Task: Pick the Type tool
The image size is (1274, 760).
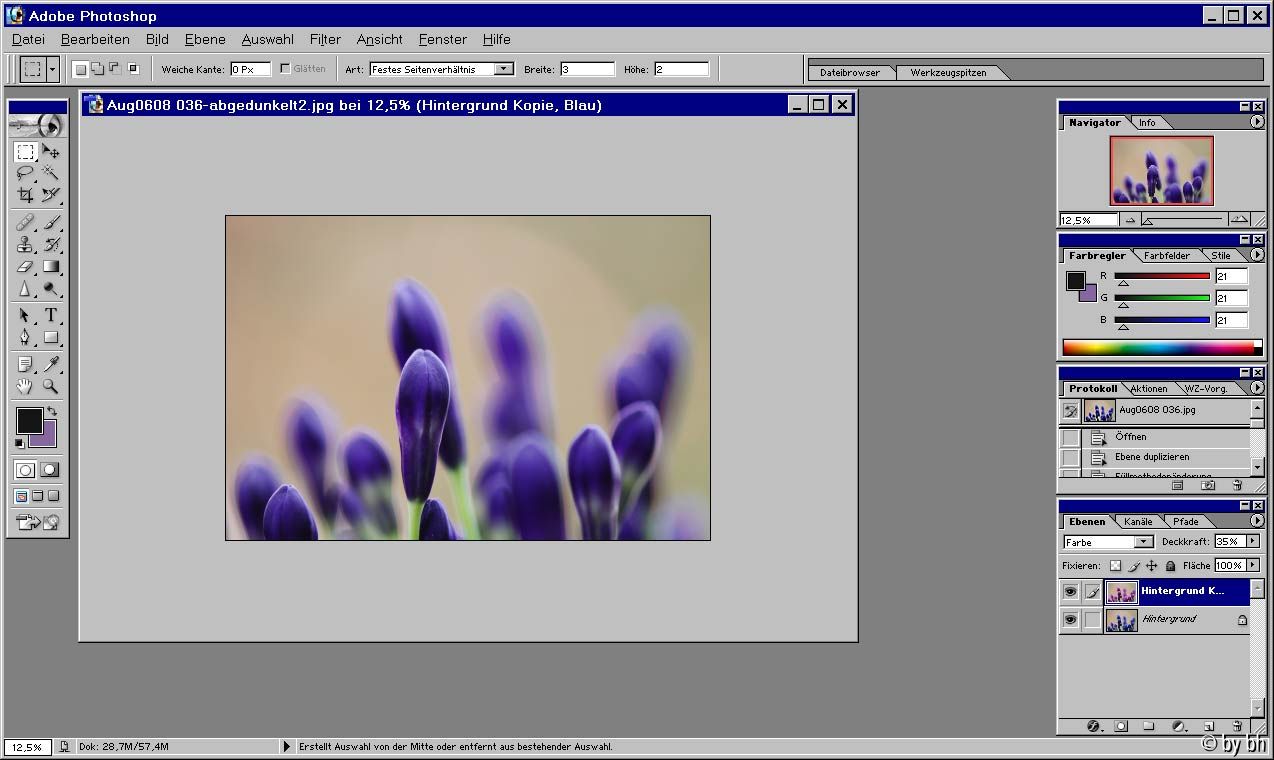Action: tap(50, 315)
